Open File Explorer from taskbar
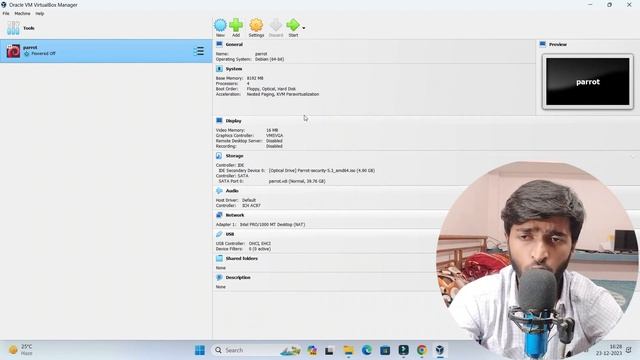This screenshot has width=640, height=360. 348,350
